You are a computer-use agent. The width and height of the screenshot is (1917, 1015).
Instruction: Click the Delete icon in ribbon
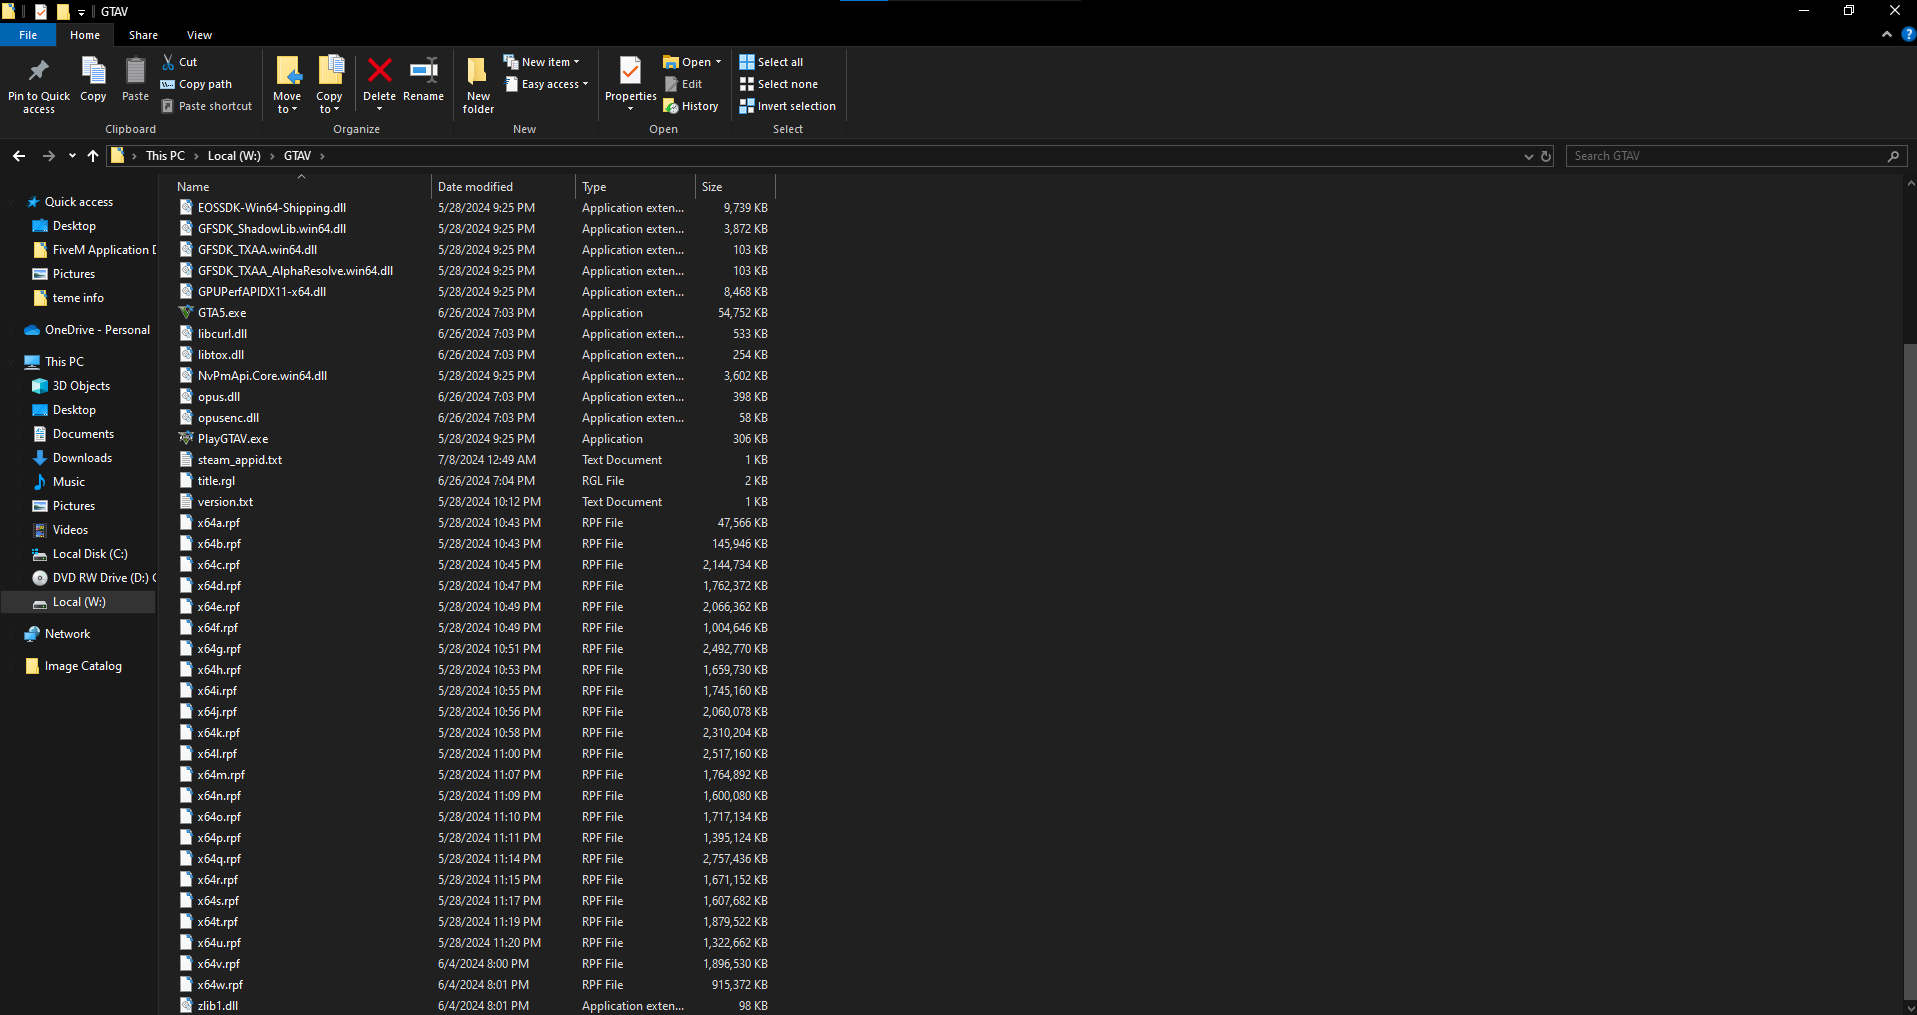[379, 72]
